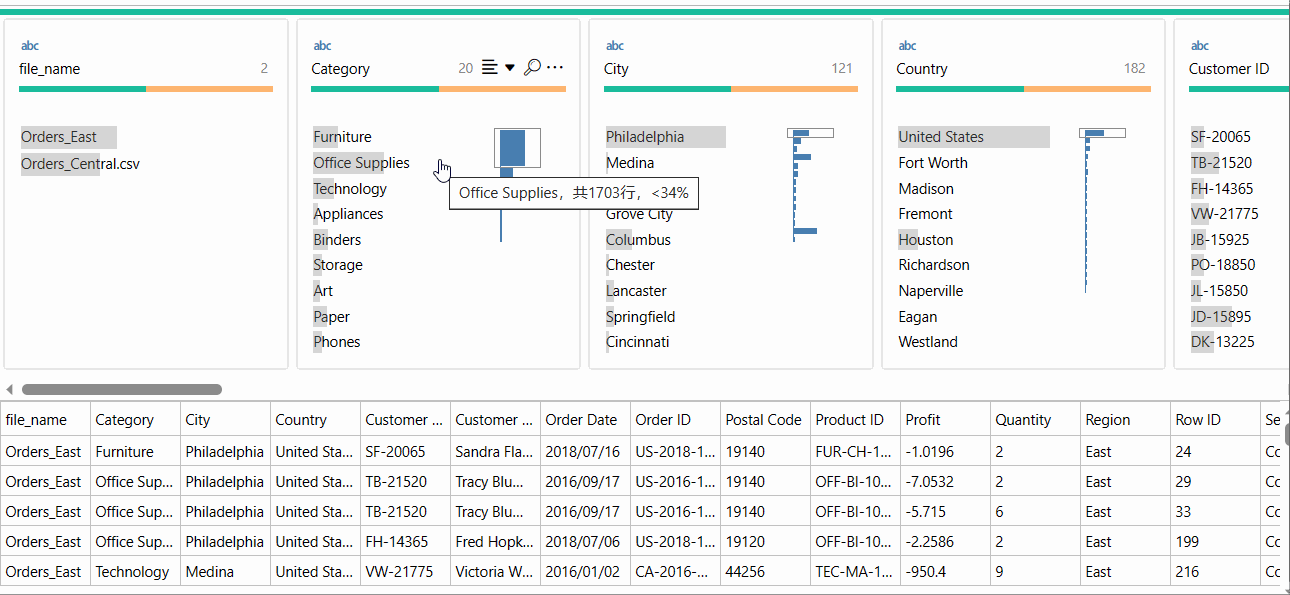Select Storage in the Category list

338,265
